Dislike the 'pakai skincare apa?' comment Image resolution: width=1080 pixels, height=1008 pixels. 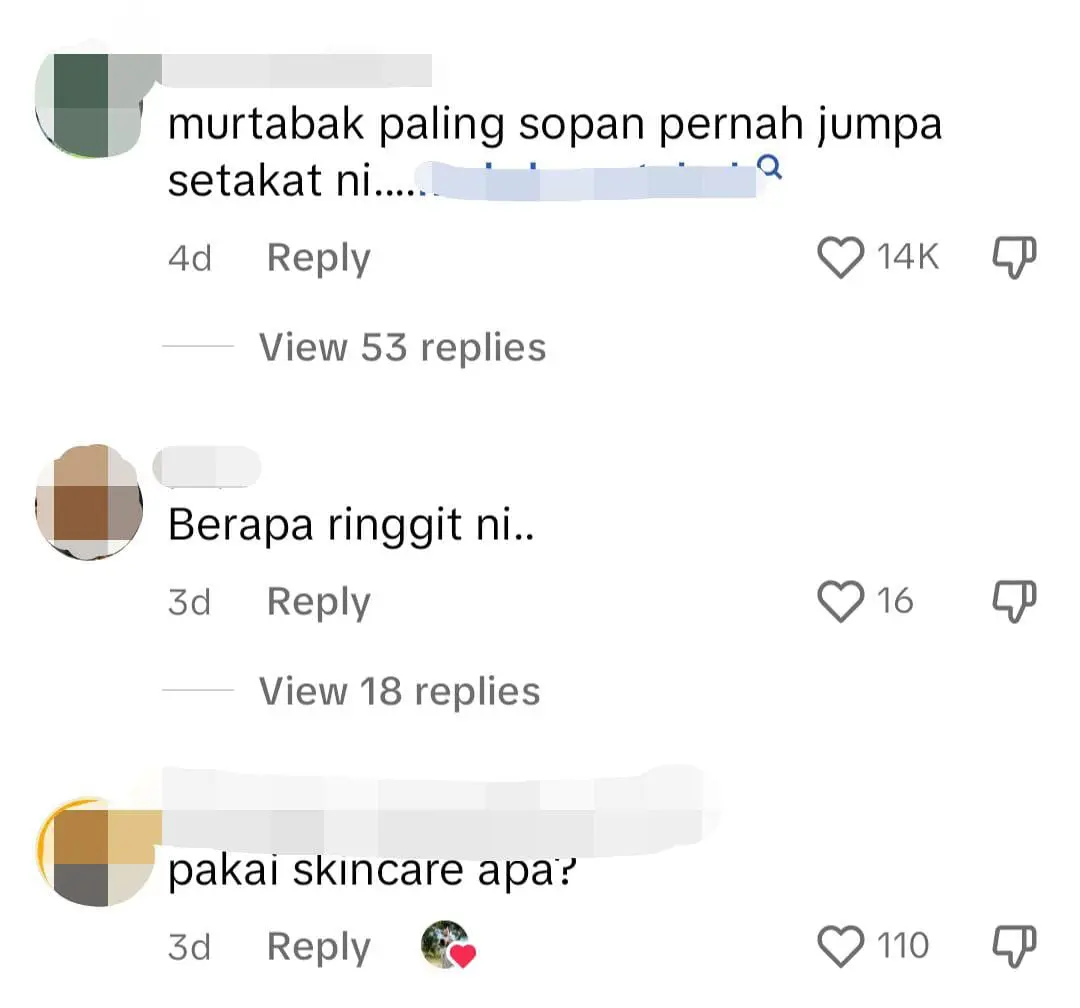(x=1014, y=946)
